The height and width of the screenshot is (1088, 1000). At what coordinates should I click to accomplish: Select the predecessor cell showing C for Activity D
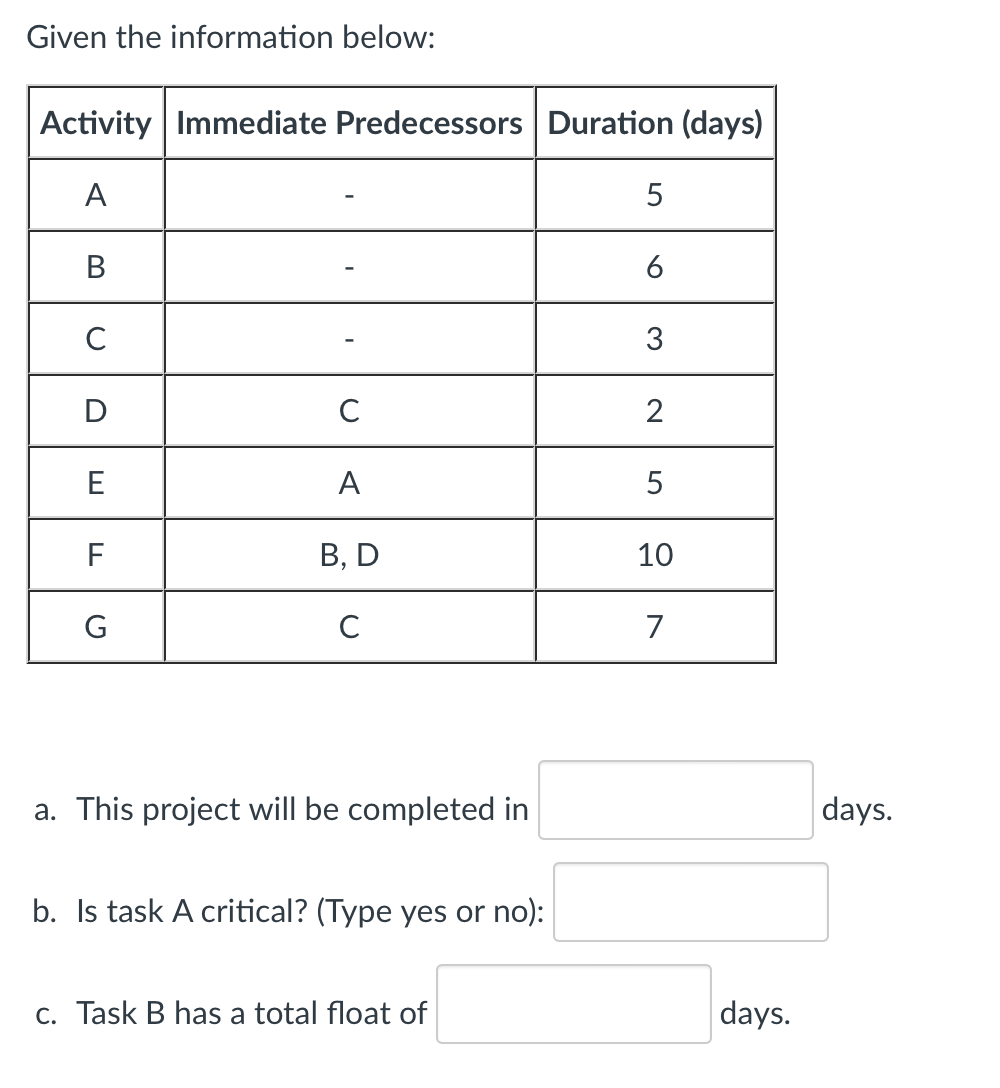(x=349, y=411)
